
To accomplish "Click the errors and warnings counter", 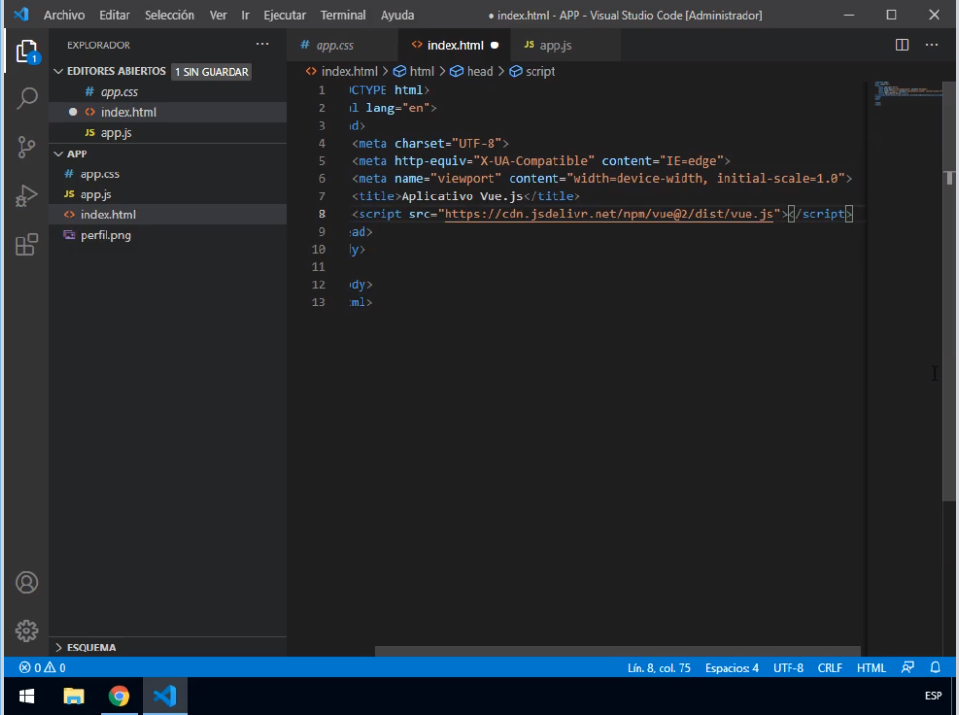I will click(x=42, y=667).
